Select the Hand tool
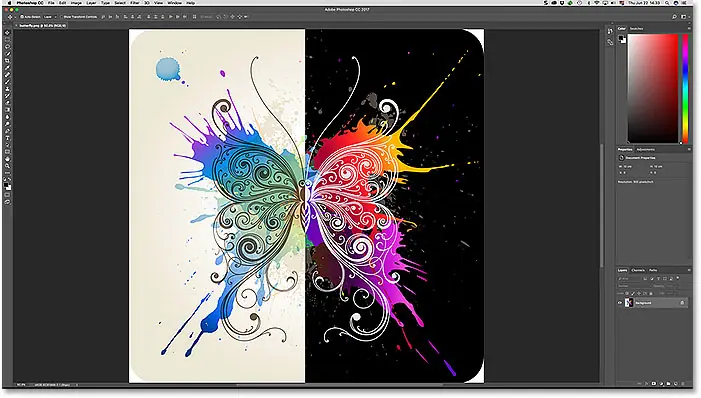701x398 pixels. pos(7,159)
